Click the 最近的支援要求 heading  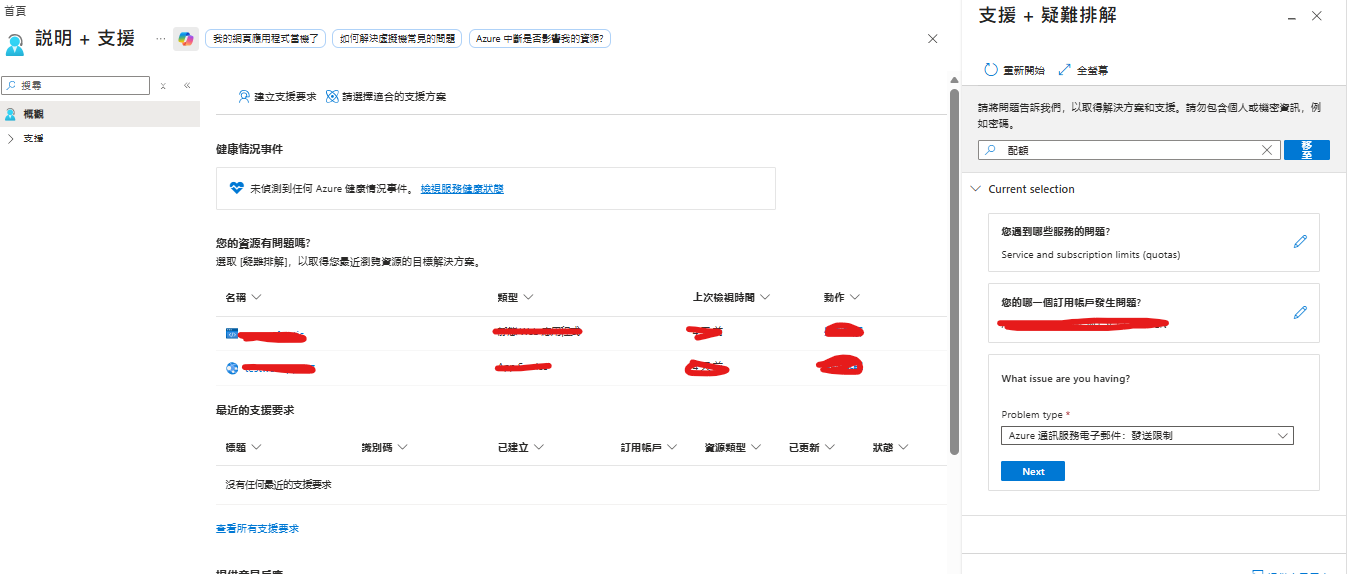click(255, 411)
